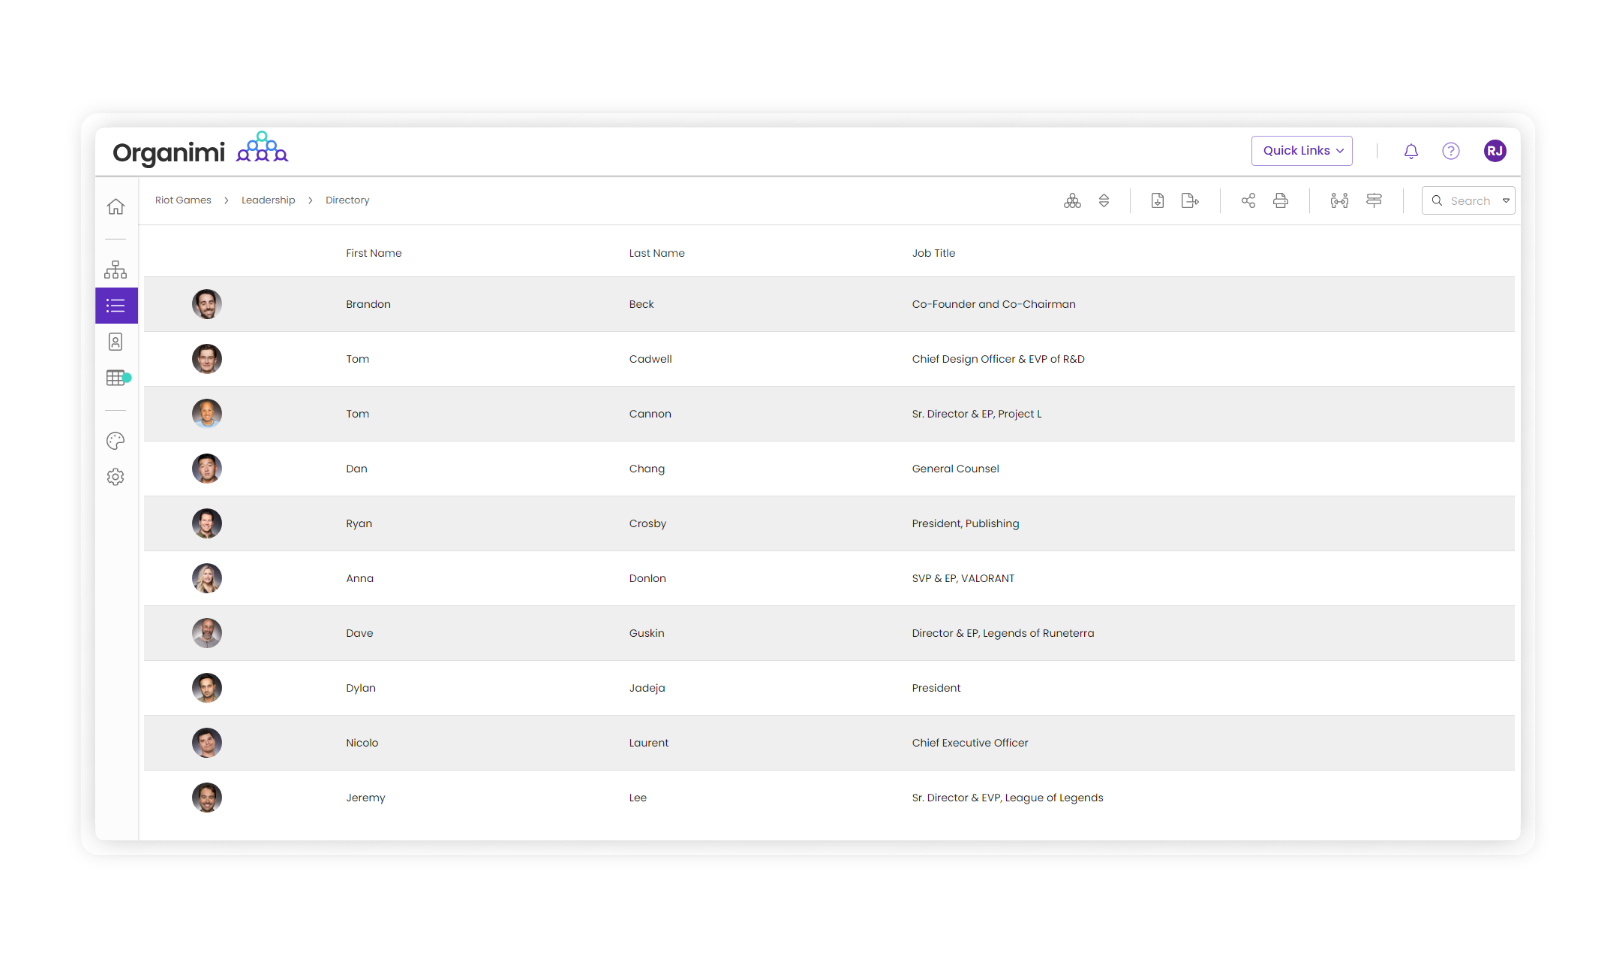Select first name 'Dylan'
This screenshot has height=968, width=1616.
[361, 688]
